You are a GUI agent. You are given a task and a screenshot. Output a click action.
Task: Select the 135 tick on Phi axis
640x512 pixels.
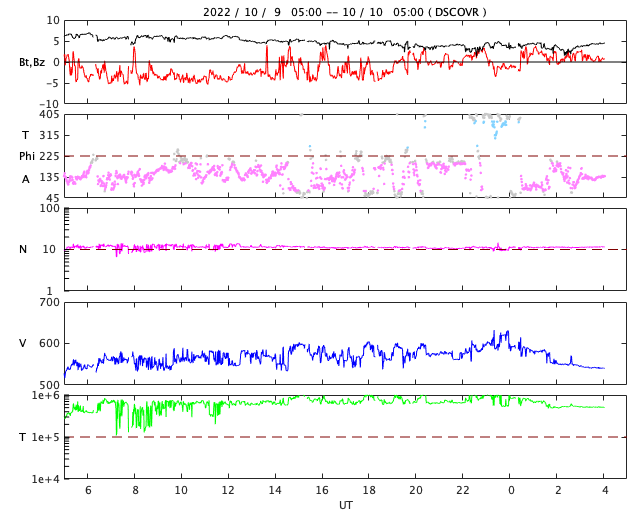pyautogui.click(x=49, y=177)
